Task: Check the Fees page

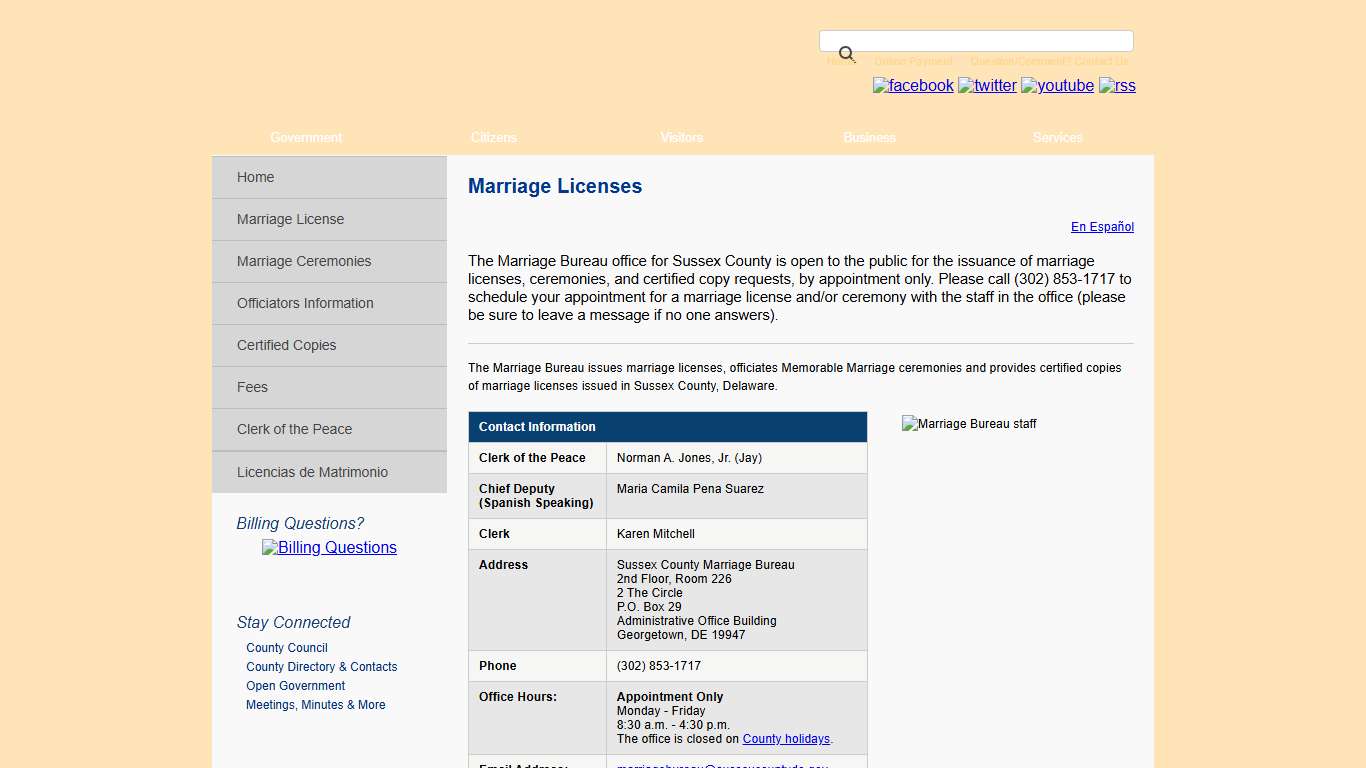Action: click(252, 387)
